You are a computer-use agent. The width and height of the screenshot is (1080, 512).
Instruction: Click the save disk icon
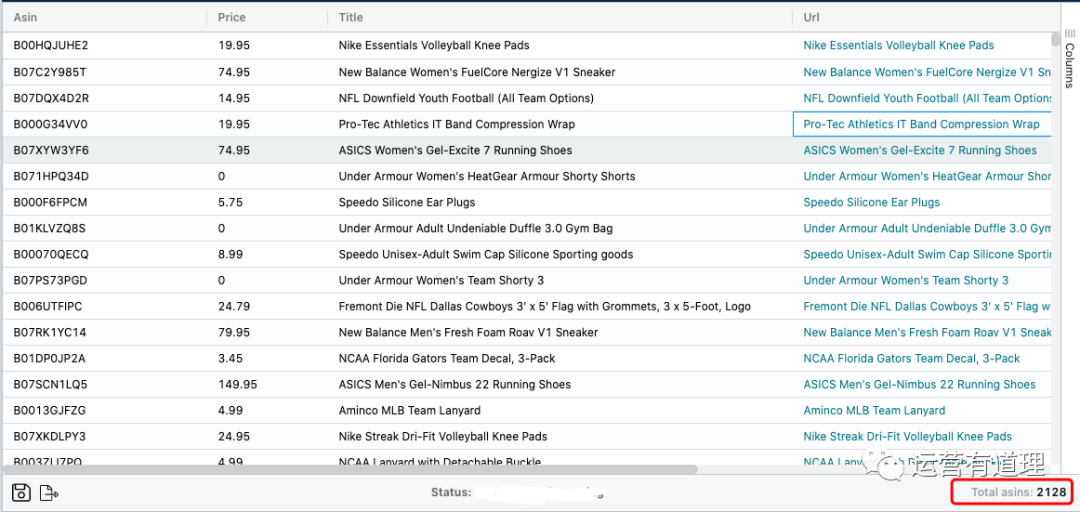(x=21, y=492)
